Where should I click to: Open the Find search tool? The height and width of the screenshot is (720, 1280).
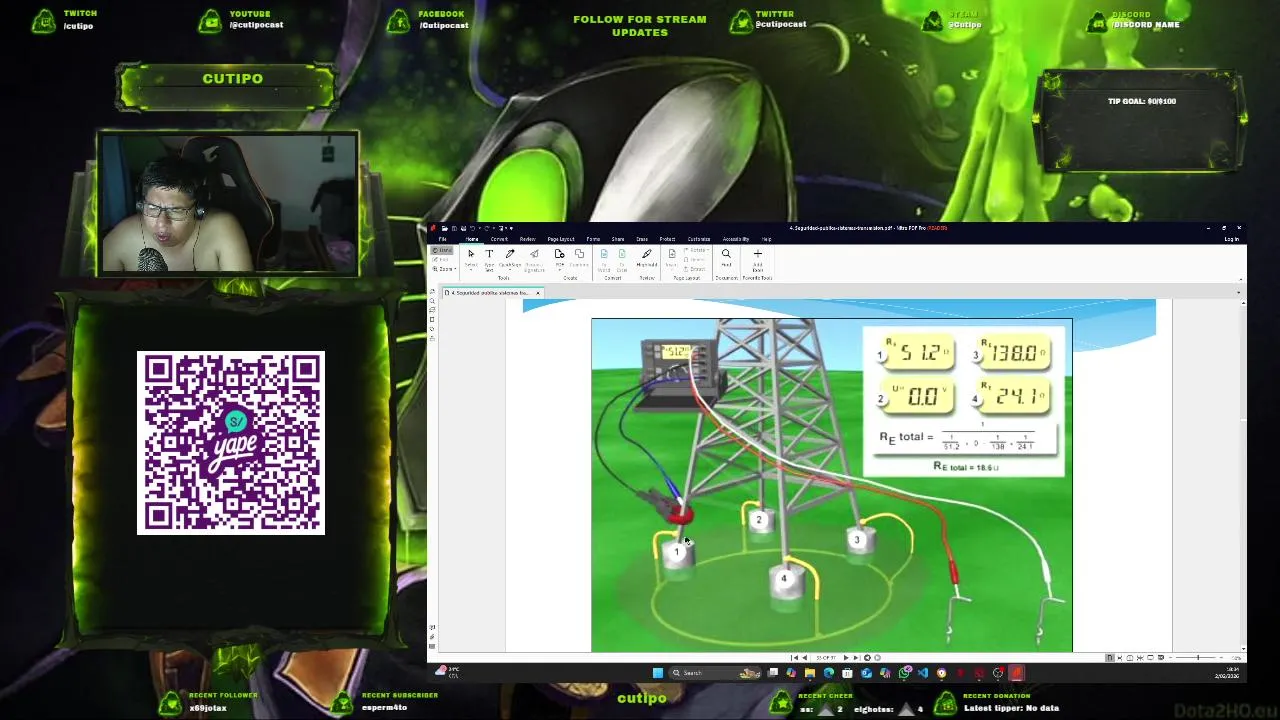[x=726, y=257]
